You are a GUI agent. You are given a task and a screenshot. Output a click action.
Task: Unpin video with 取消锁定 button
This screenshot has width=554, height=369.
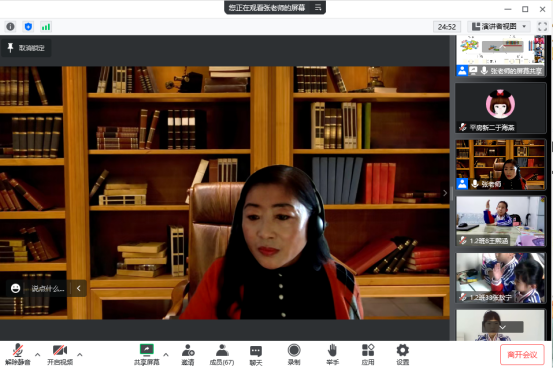tap(26, 48)
